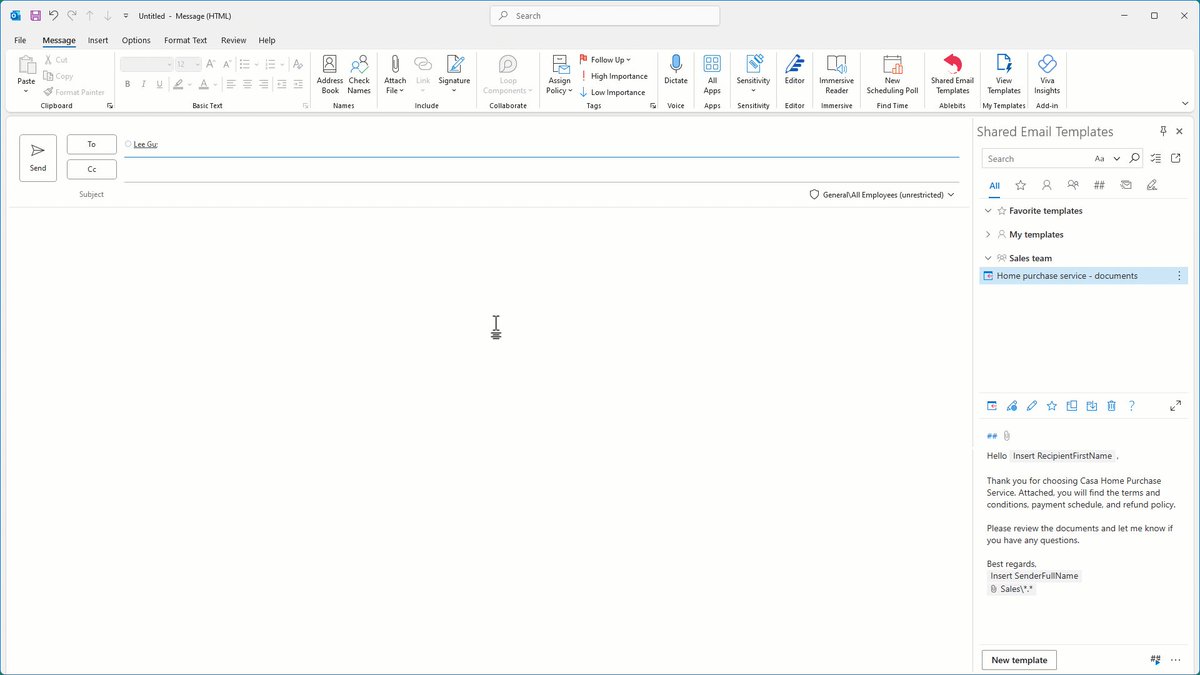The image size is (1200, 675).
Task: Edit the selected template with the pencil icon
Action: click(1032, 406)
